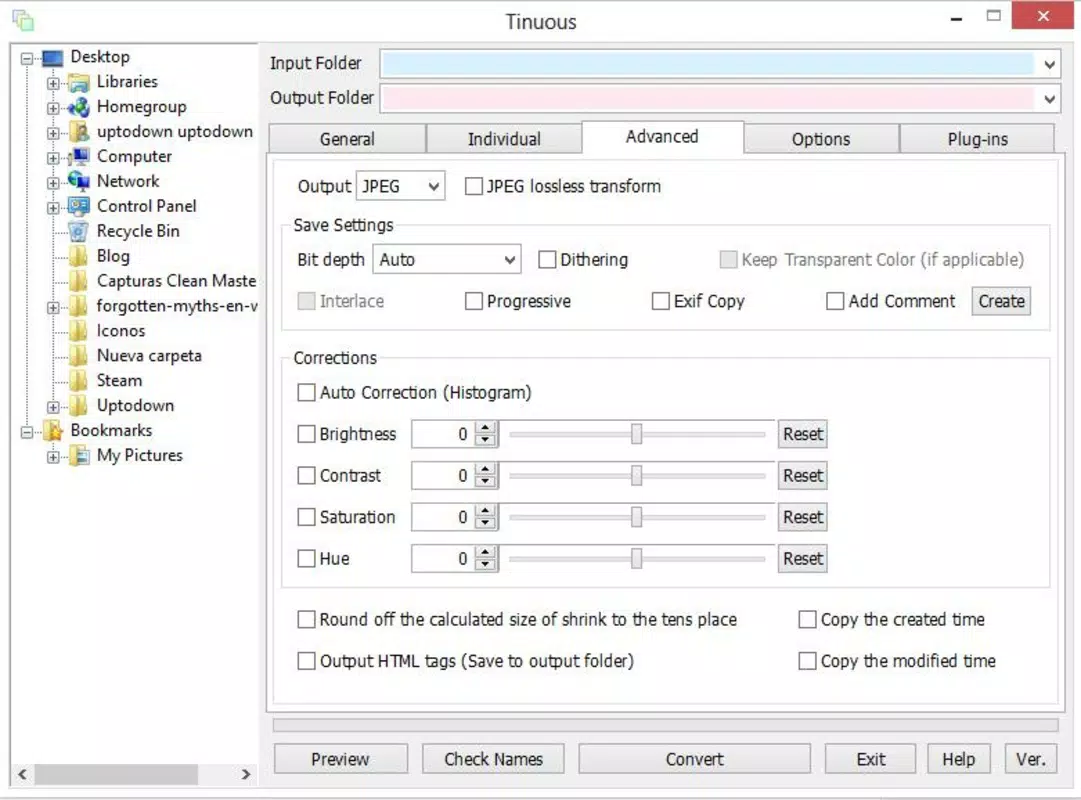Expand the Libraries tree node
Image resolution: width=1081 pixels, height=800 pixels.
pyautogui.click(x=53, y=83)
